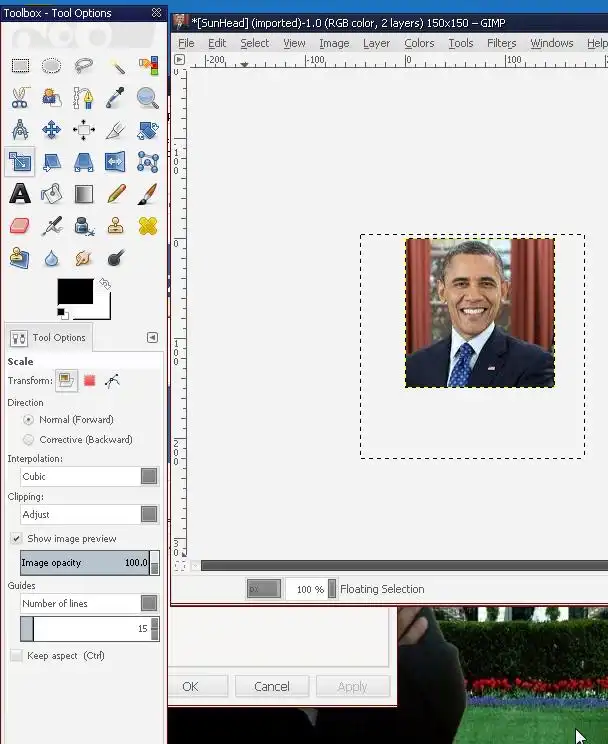The height and width of the screenshot is (744, 608).
Task: Select the Color Picker eyedropper tool
Action: (116, 98)
